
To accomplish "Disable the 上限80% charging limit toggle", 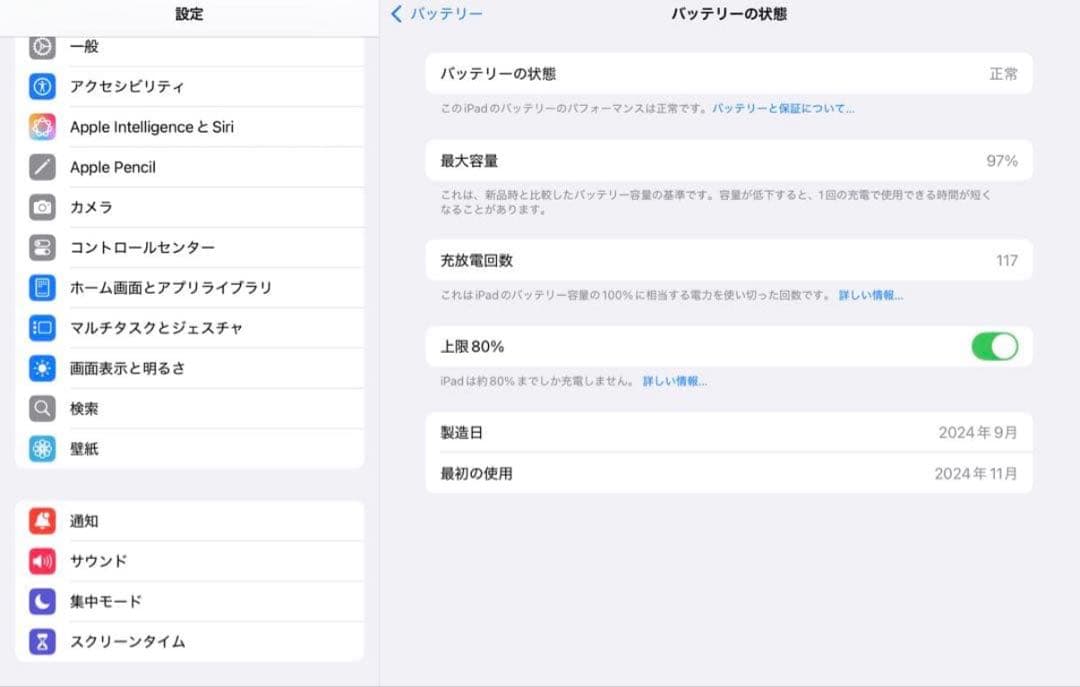I will point(995,346).
